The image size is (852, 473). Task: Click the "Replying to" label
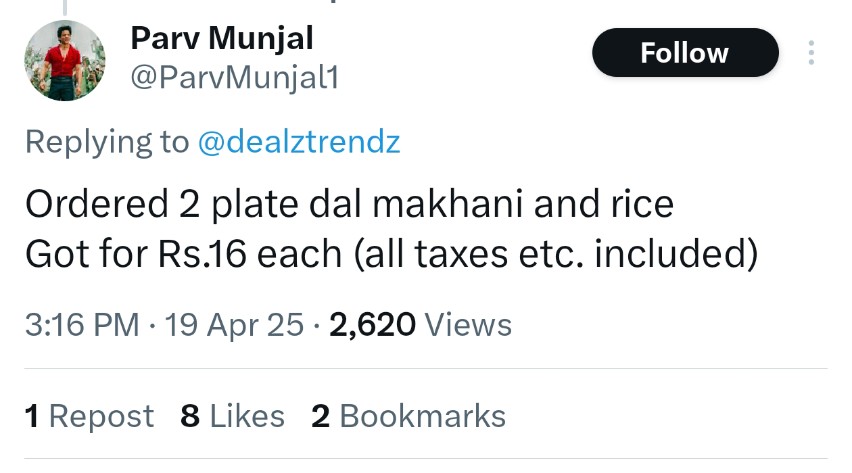pos(107,141)
